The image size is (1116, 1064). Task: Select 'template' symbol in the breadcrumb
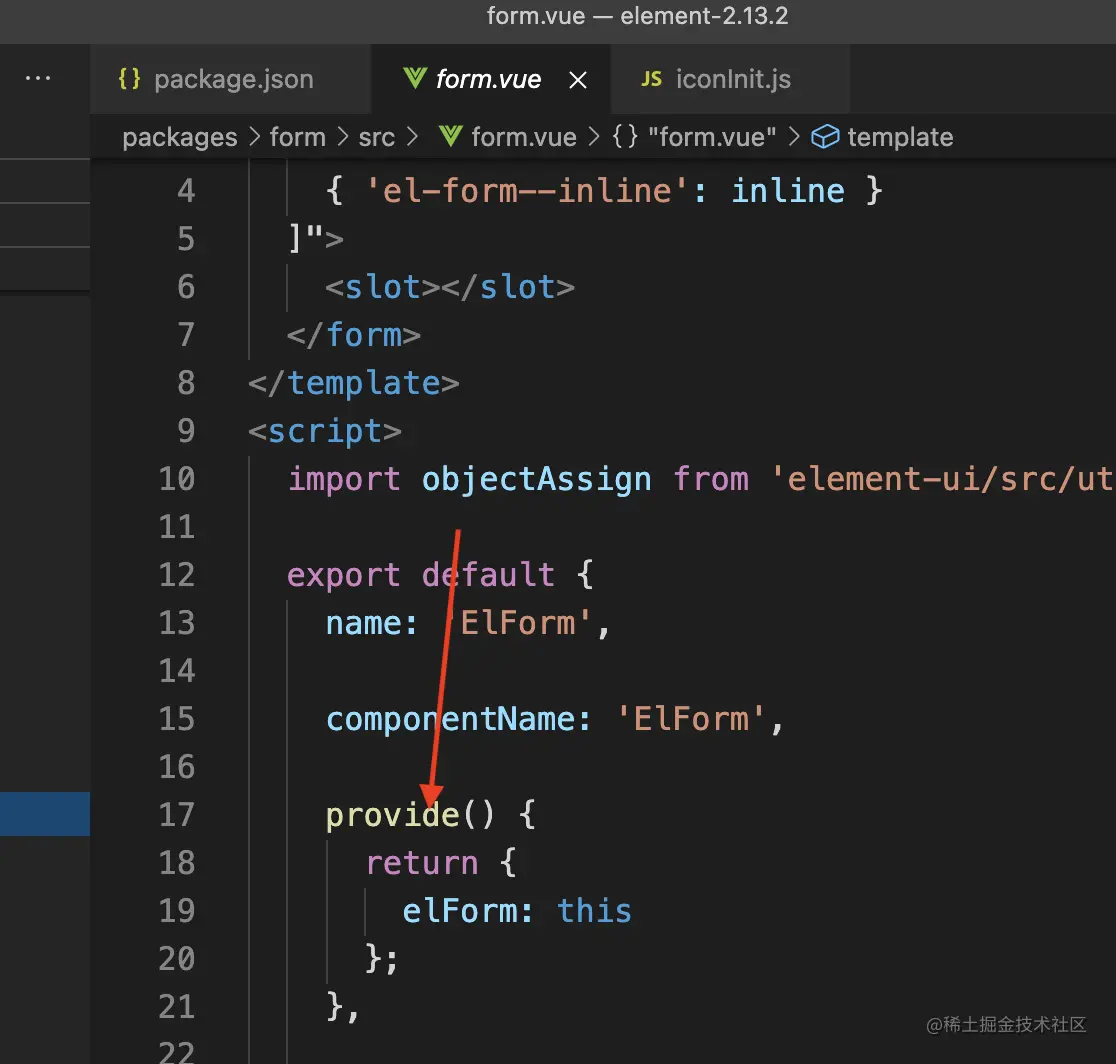900,137
